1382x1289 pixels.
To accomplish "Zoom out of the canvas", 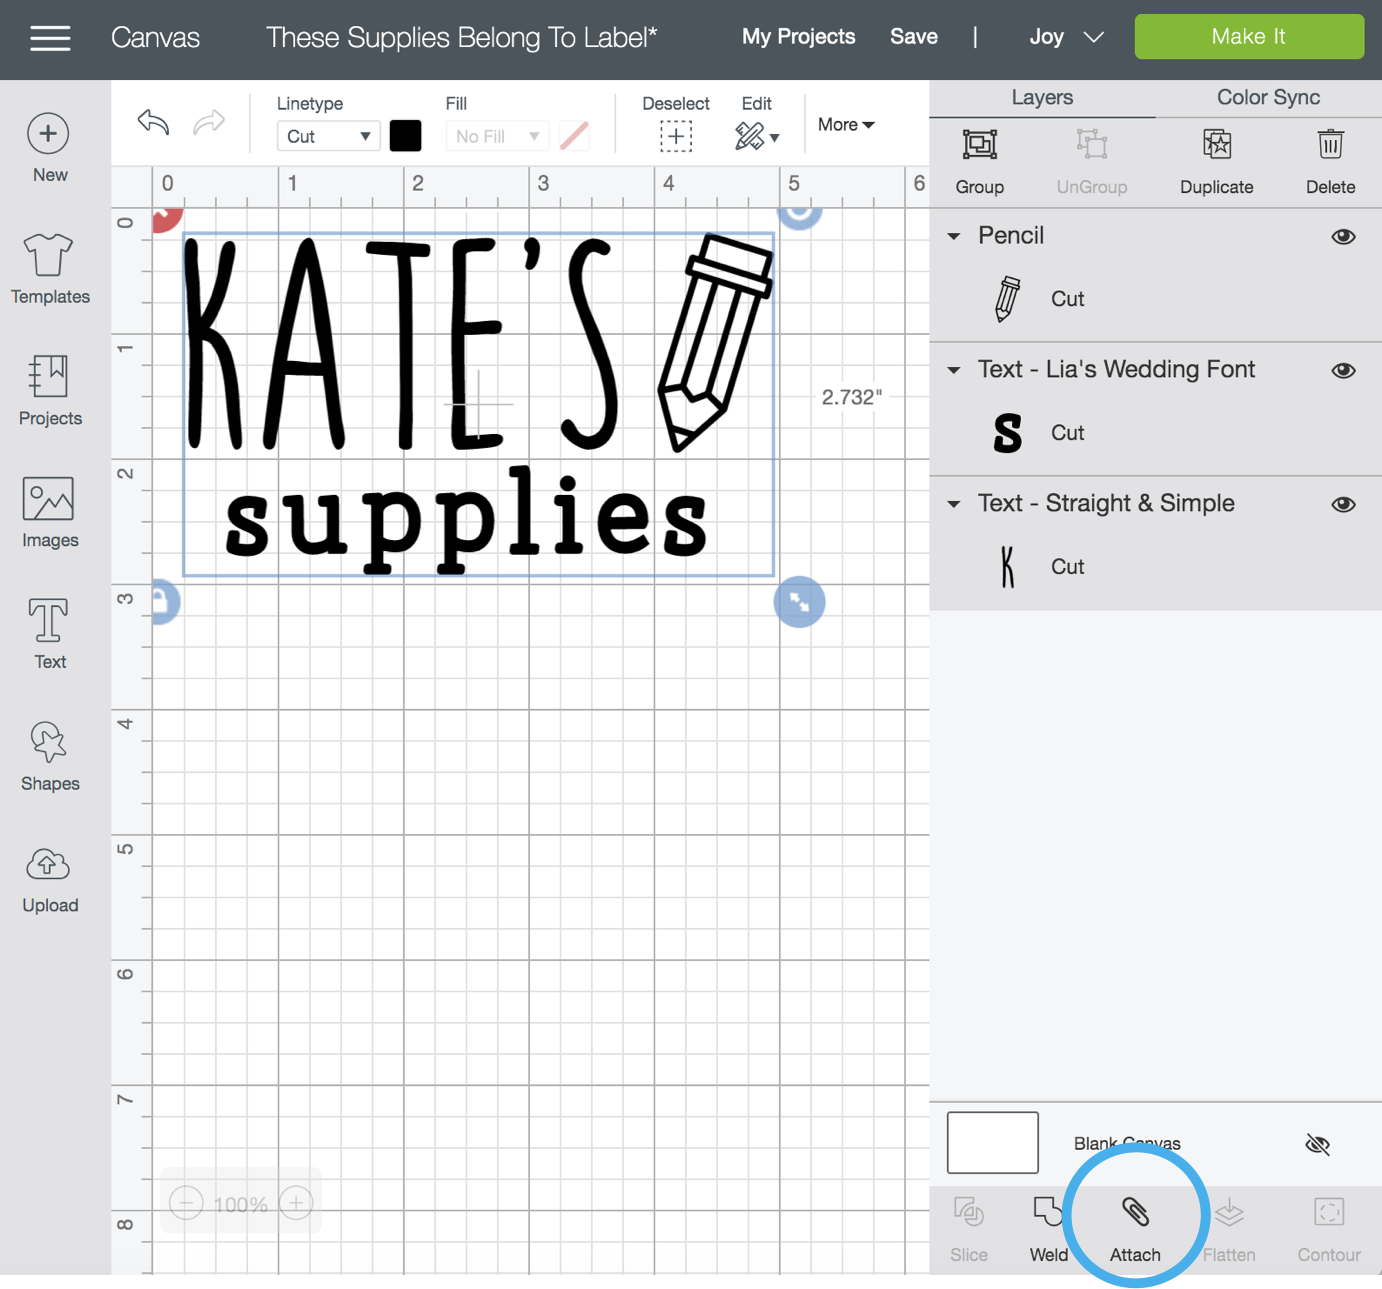I will (186, 1203).
